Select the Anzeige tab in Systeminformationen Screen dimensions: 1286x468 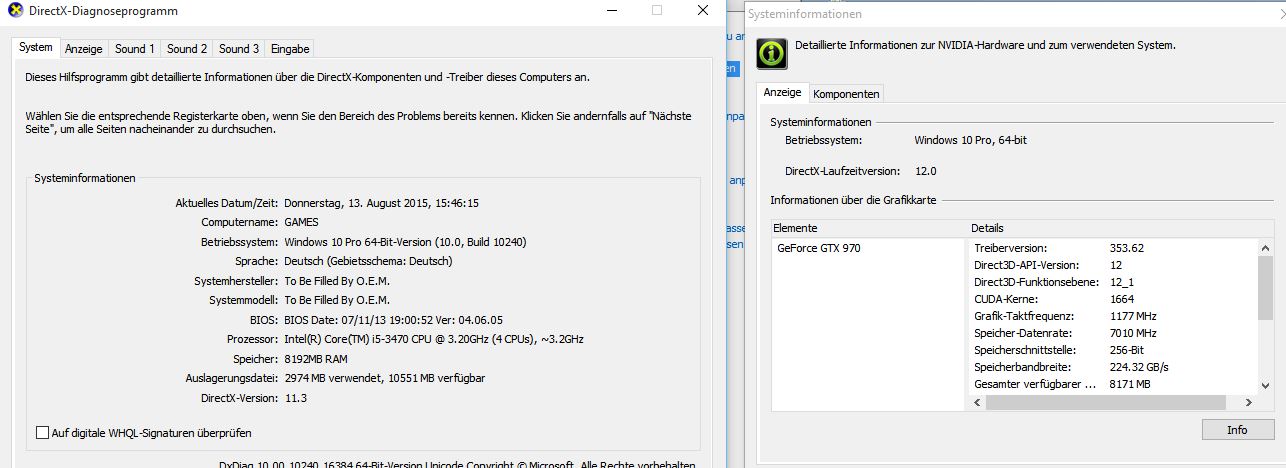[783, 92]
